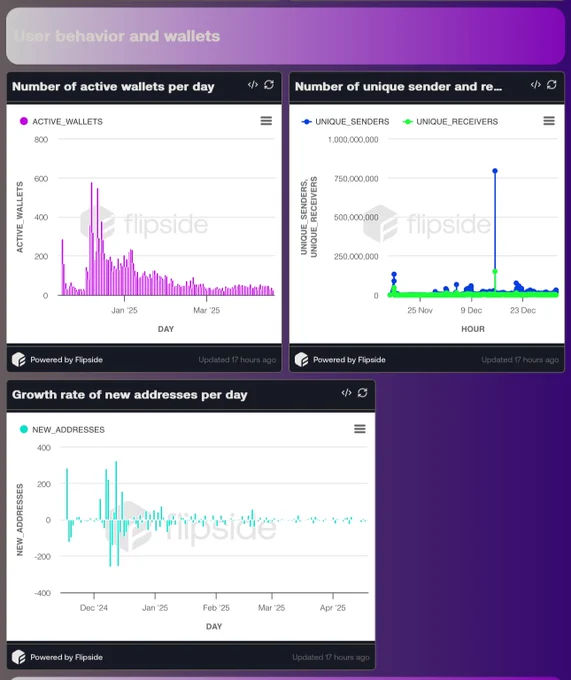Click the 'Apr '25' axis label in growth chart
This screenshot has height=680, width=571.
tap(333, 608)
